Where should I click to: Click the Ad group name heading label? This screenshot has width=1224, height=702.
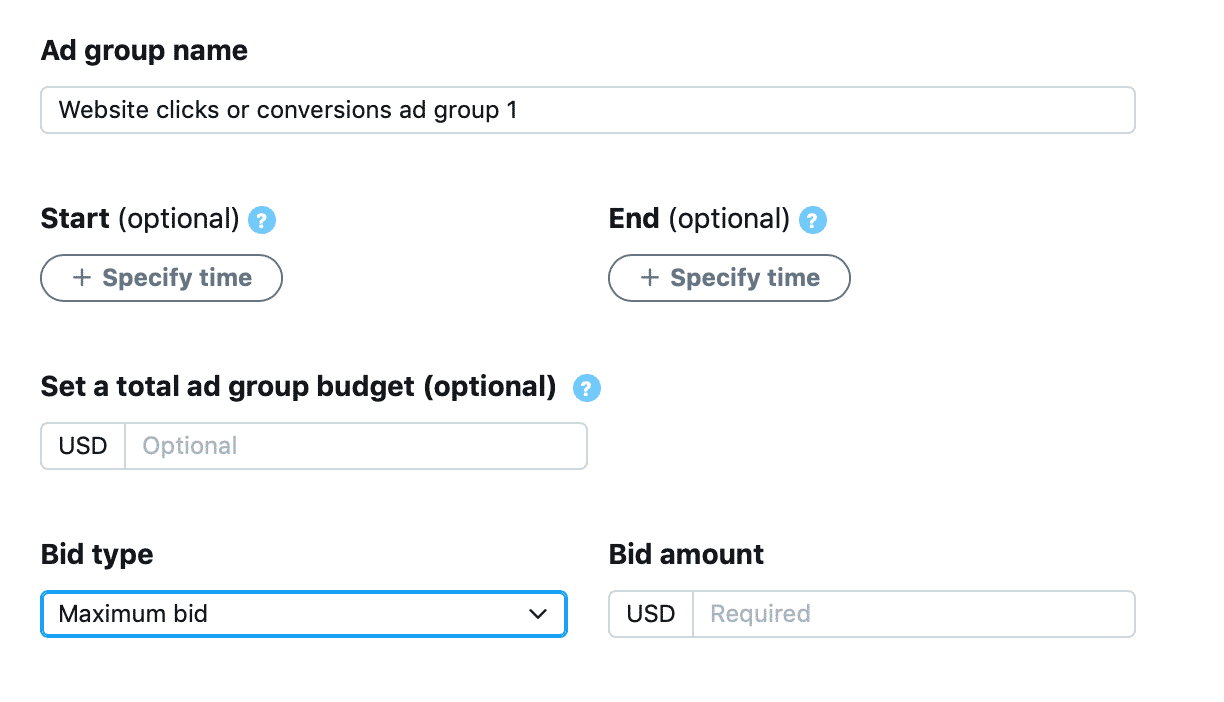click(144, 51)
